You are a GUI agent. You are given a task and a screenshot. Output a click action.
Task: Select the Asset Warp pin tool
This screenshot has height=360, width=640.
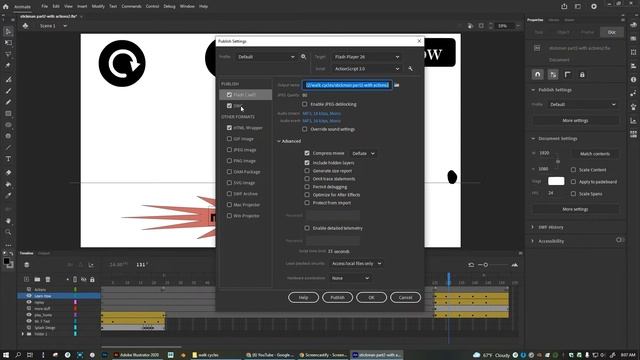point(8,65)
